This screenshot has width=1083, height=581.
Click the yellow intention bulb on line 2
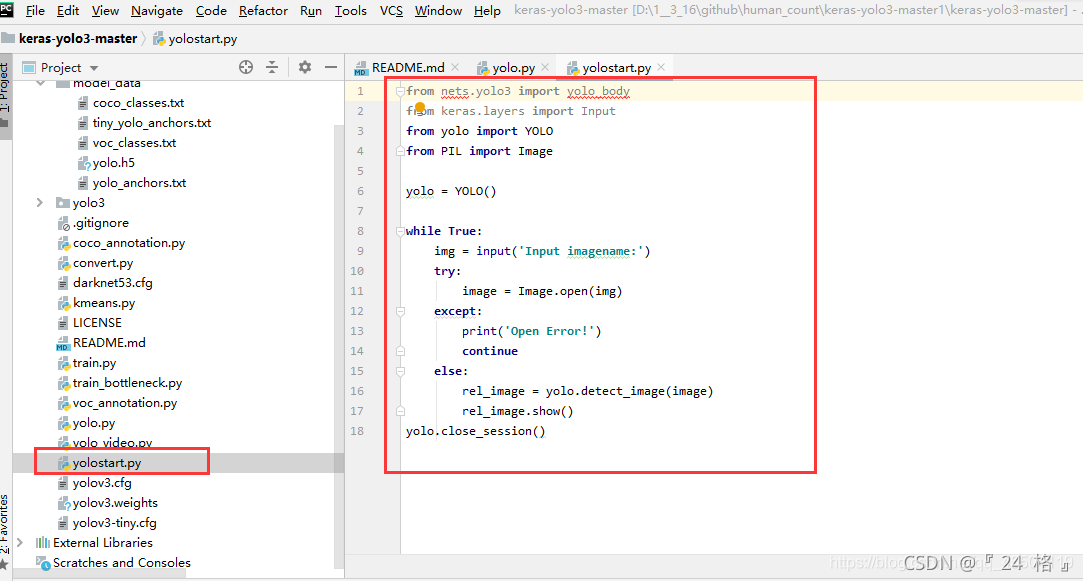(420, 107)
